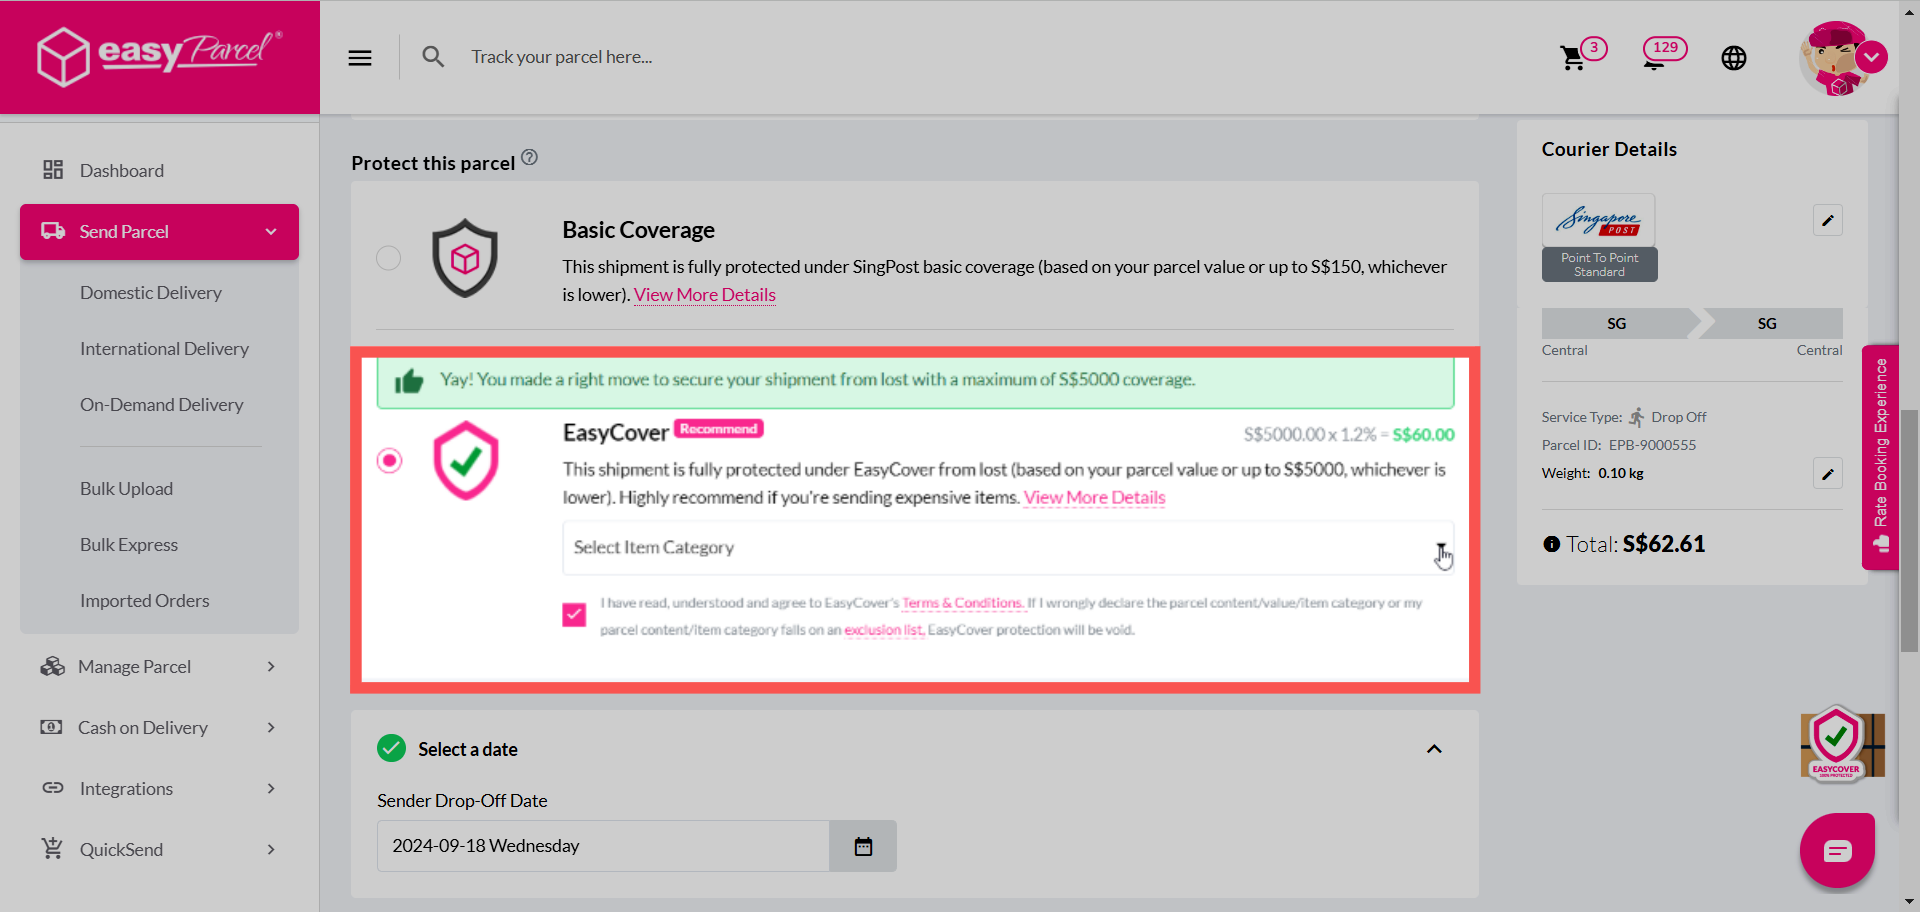Collapse the Select a date section
This screenshot has width=1920, height=912.
[x=1434, y=749]
